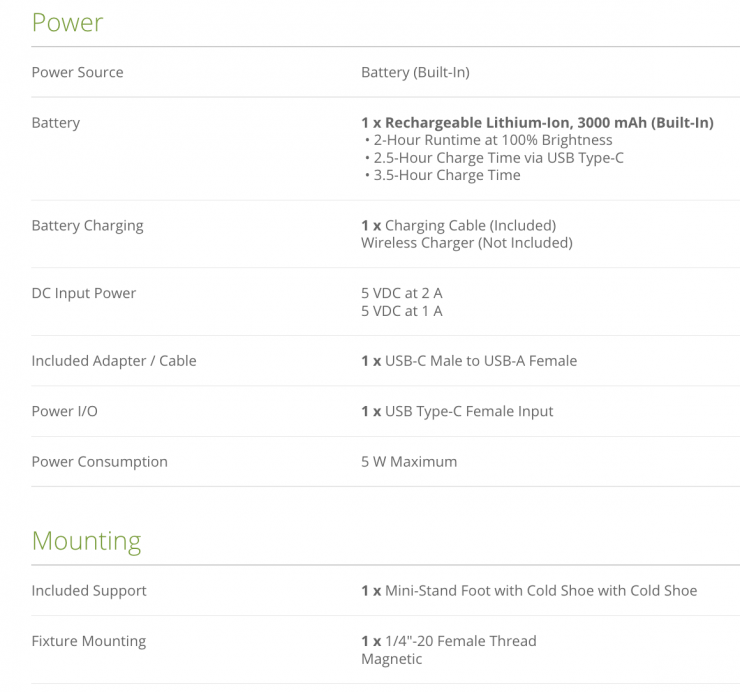This screenshot has height=692, width=740.
Task: Click the "Charging Cable (Included)" text
Action: [470, 226]
